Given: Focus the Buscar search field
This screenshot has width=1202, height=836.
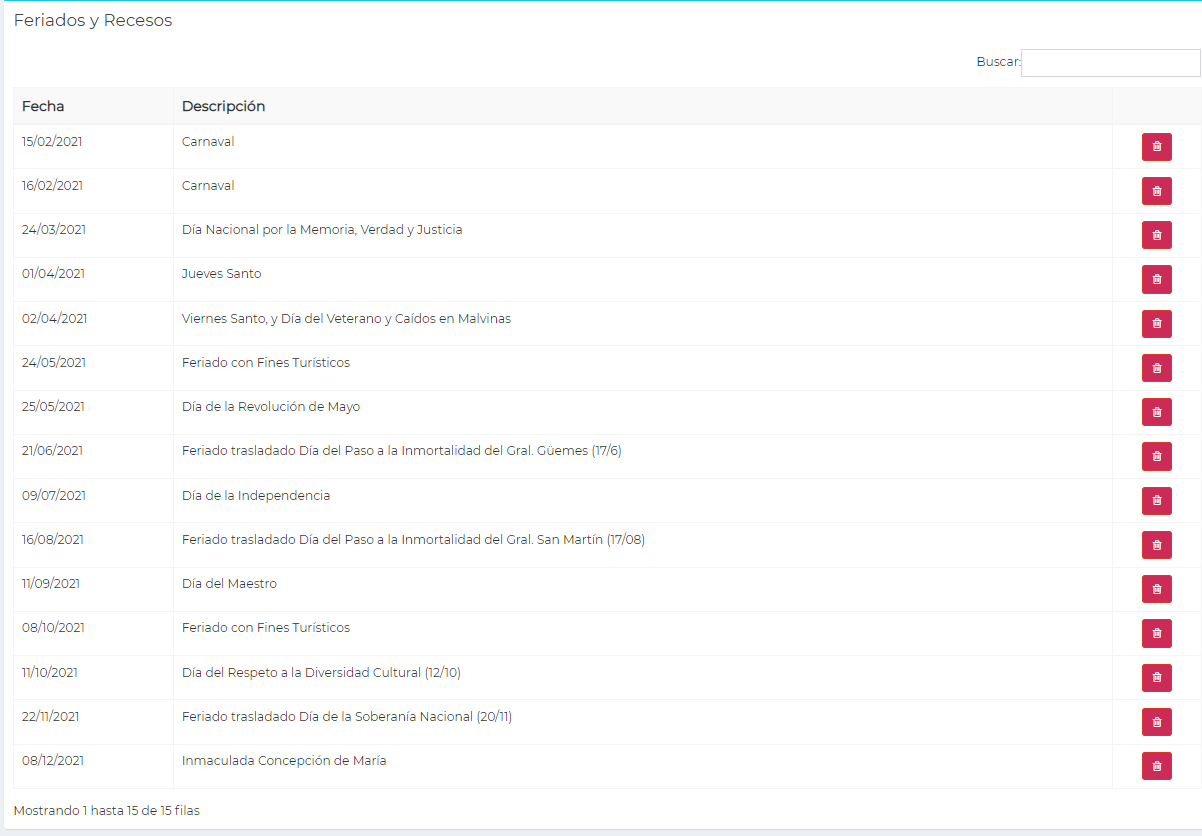Looking at the screenshot, I should [x=1110, y=63].
